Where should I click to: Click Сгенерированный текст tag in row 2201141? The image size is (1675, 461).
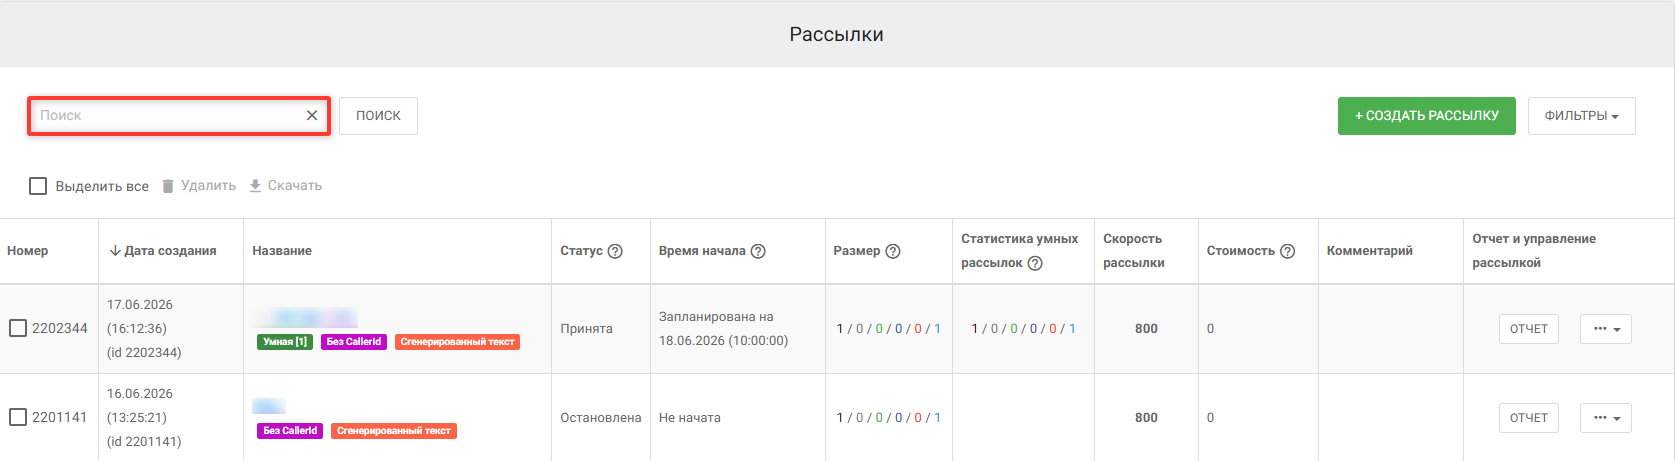[394, 431]
